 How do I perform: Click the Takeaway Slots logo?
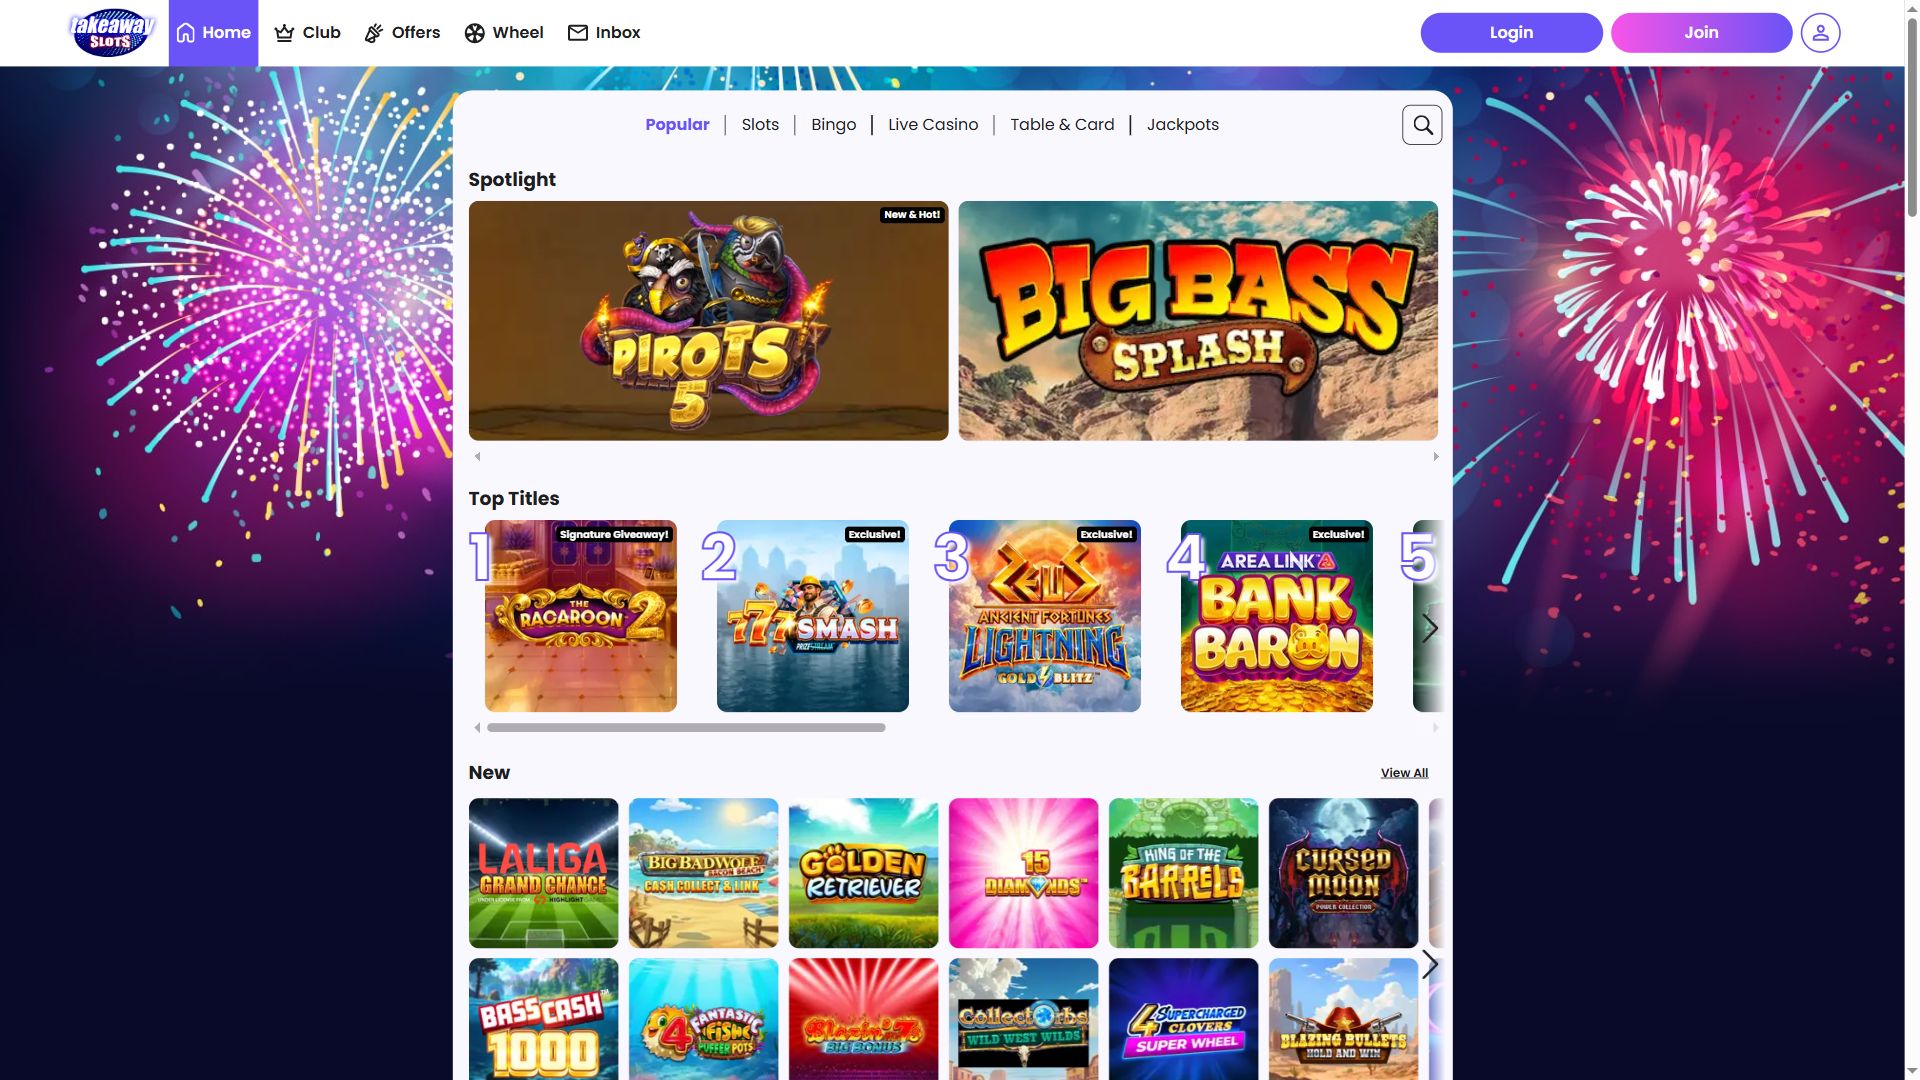tap(112, 32)
